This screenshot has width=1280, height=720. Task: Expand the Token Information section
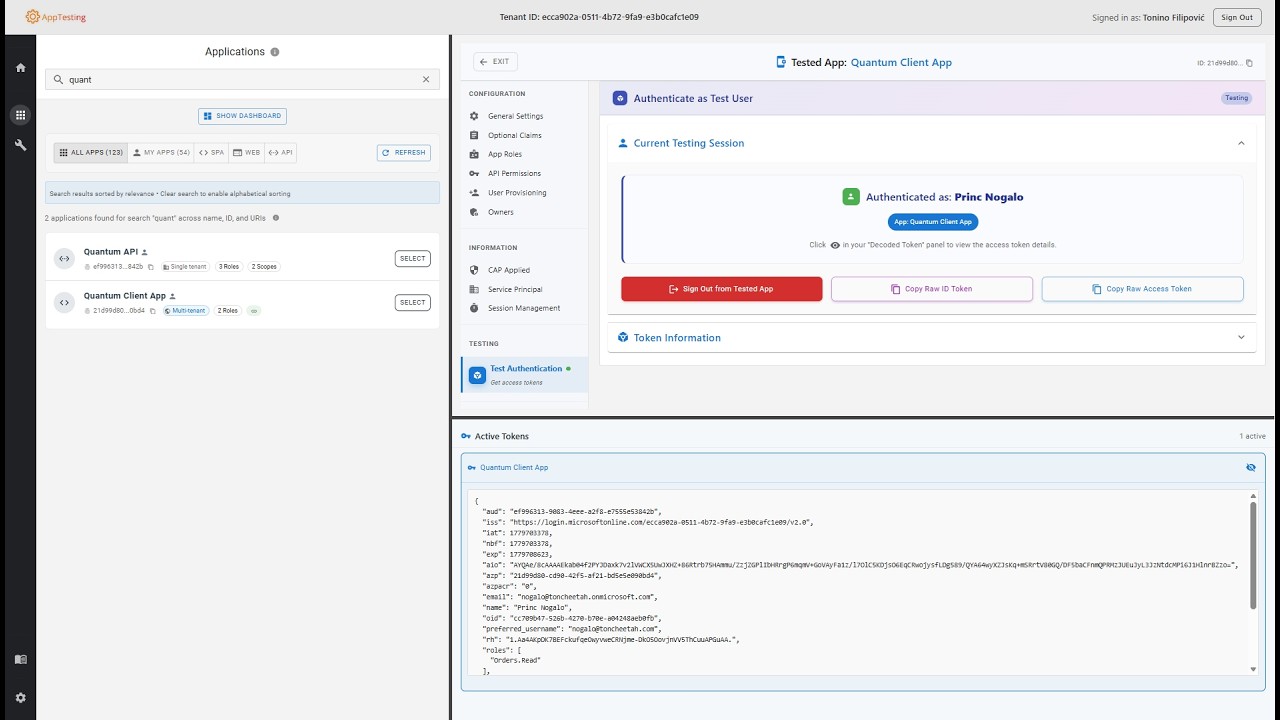(1241, 337)
